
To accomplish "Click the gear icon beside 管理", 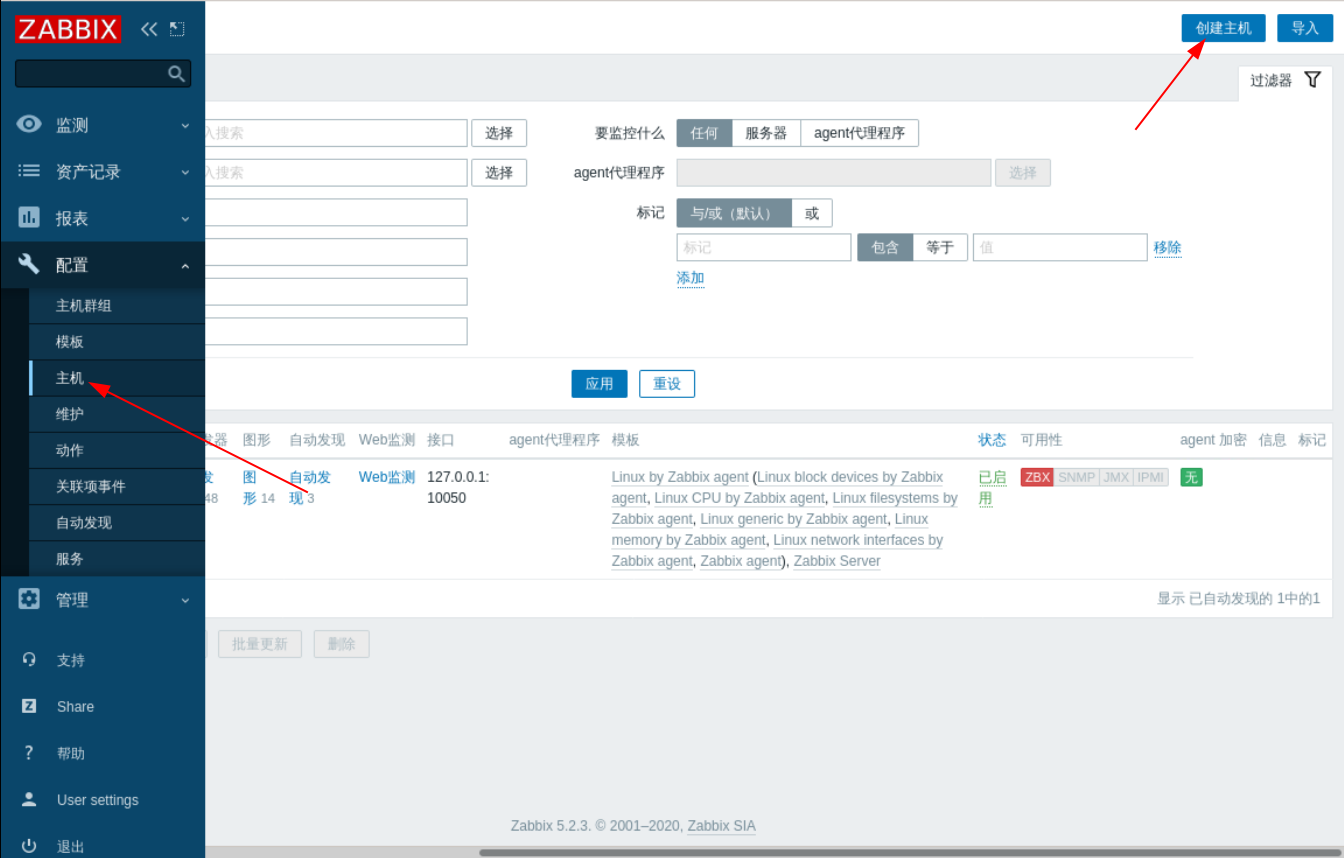I will (x=29, y=599).
